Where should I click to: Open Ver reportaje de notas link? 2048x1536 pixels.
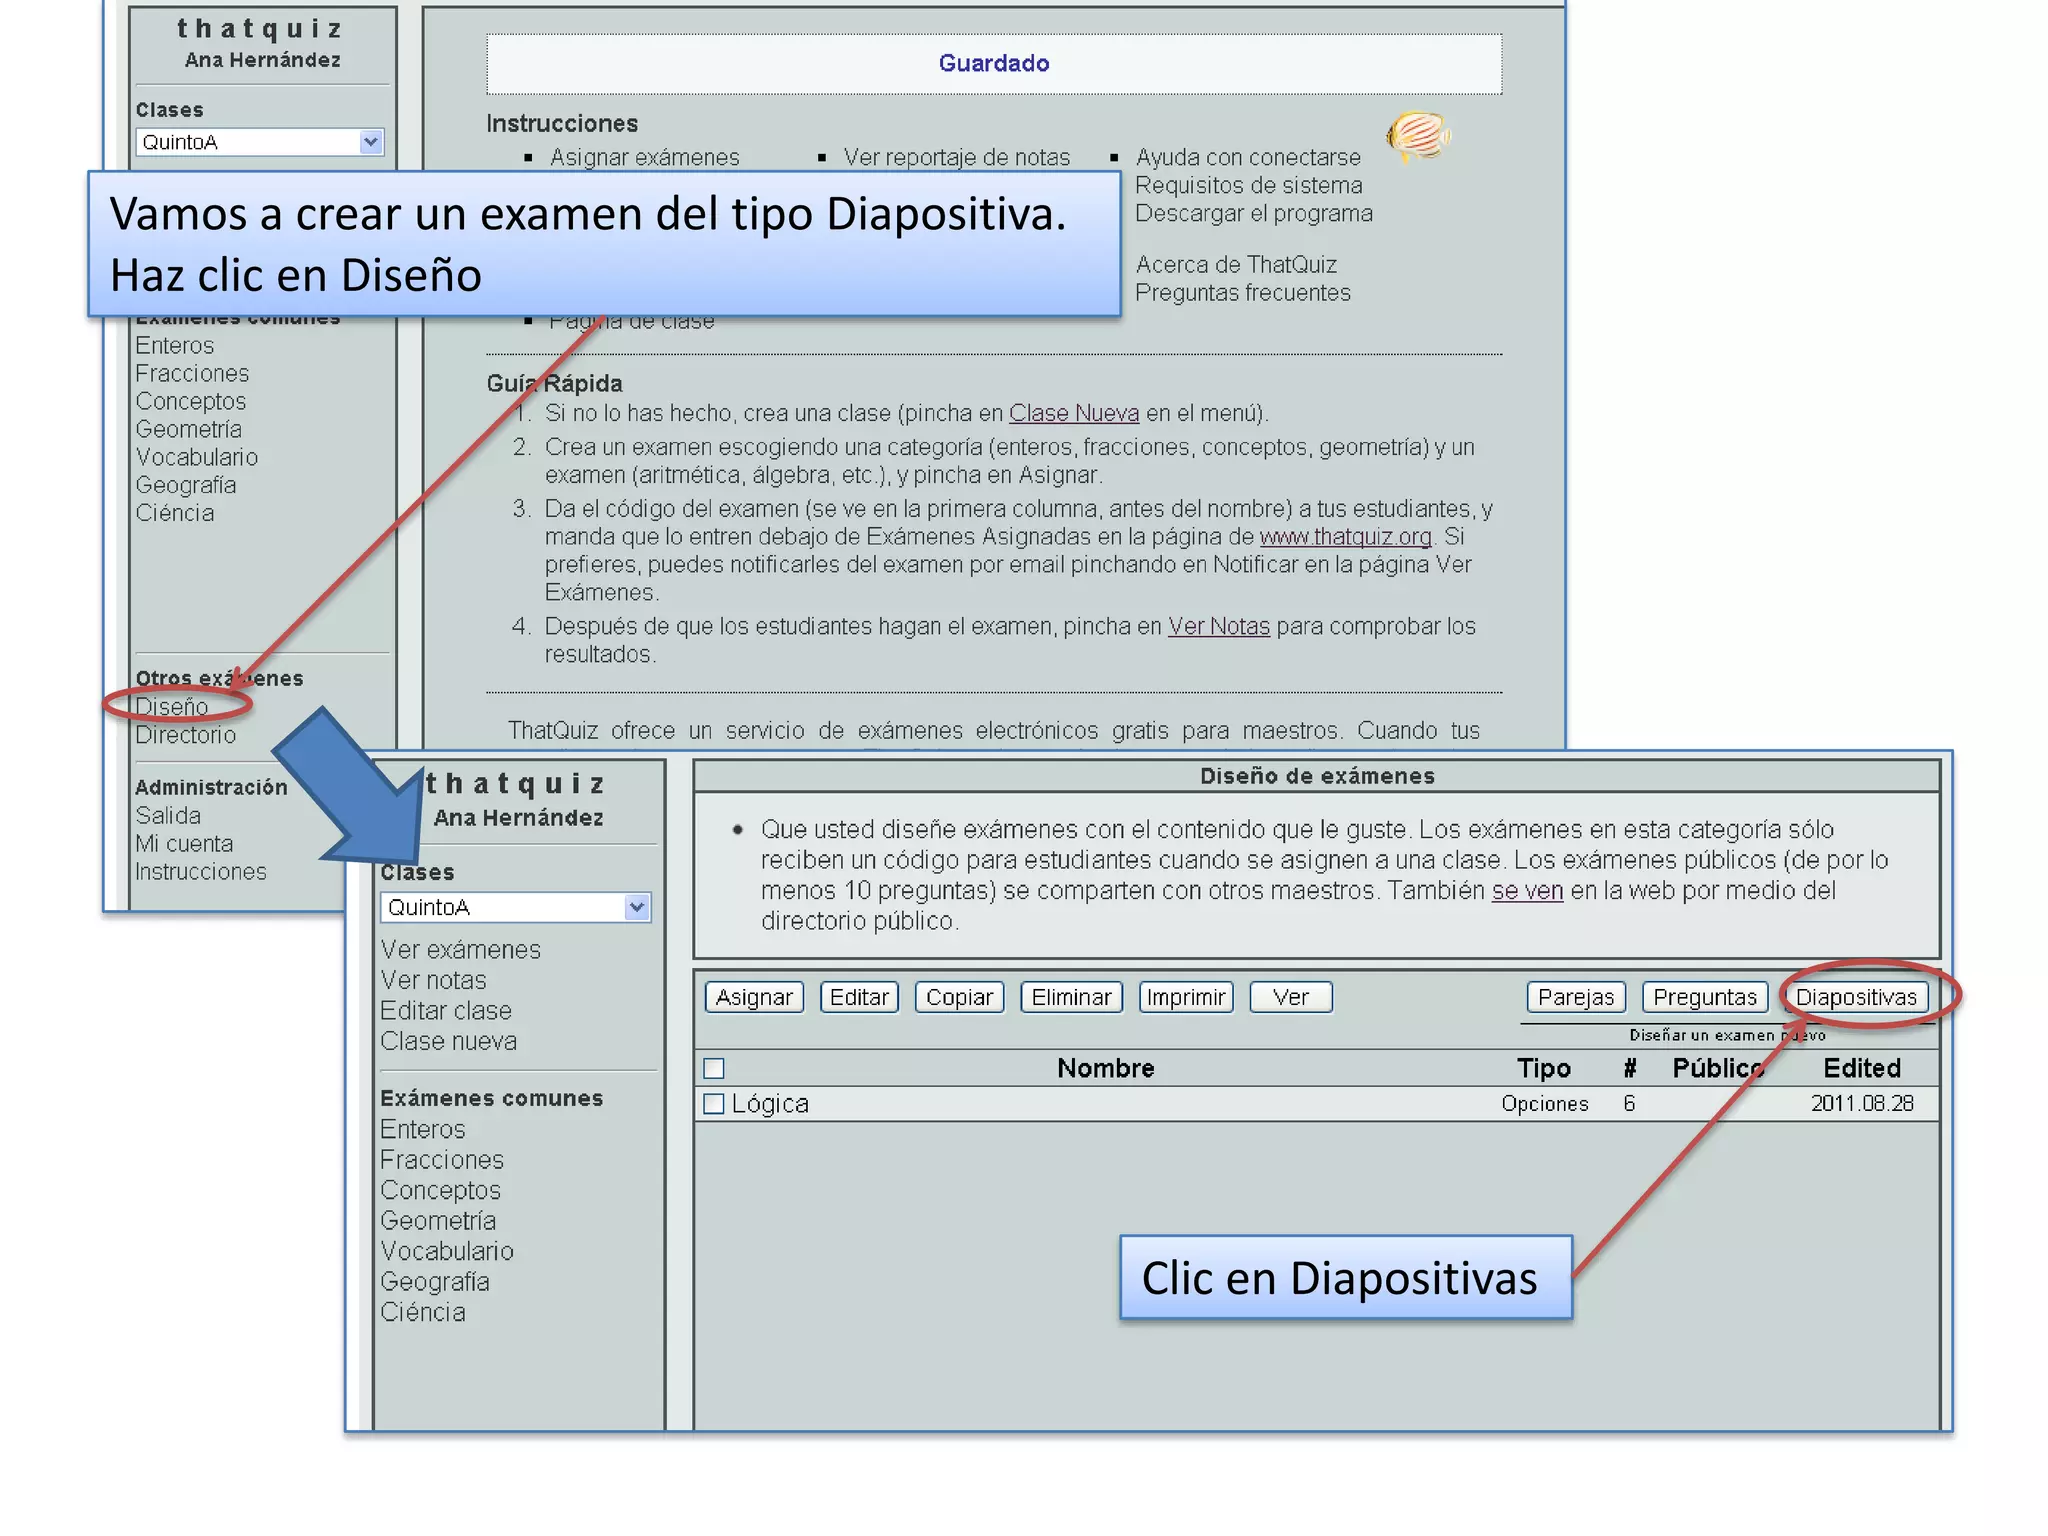(x=956, y=157)
